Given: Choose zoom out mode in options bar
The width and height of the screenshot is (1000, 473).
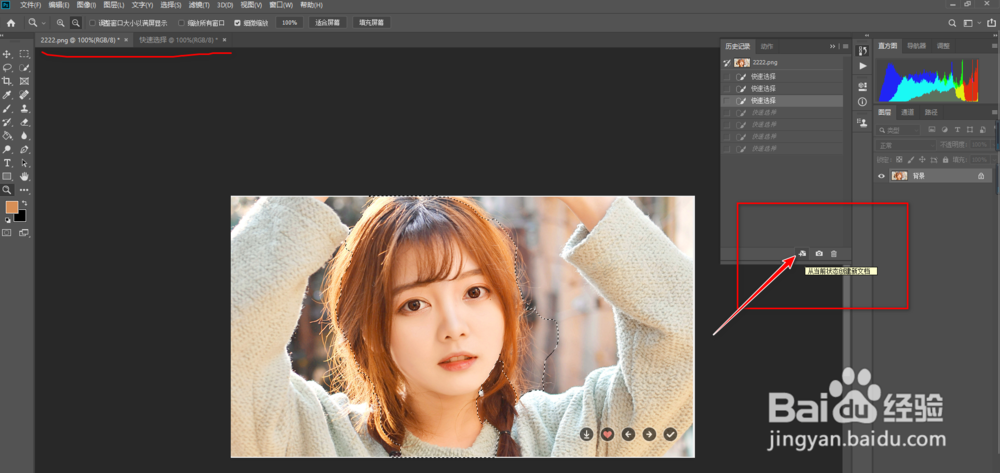Looking at the screenshot, I should (x=75, y=23).
